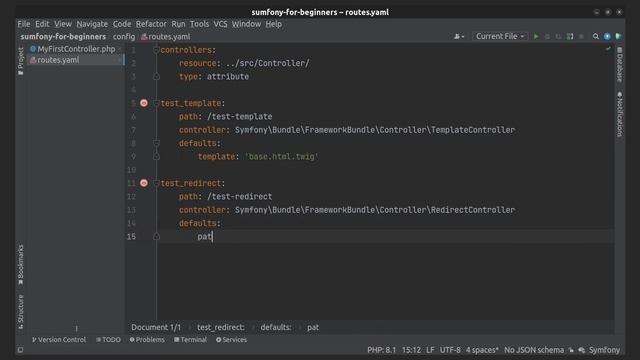Click the UTF-8 encoding indicator
Viewport: 640px width, 360px height.
click(x=450, y=350)
